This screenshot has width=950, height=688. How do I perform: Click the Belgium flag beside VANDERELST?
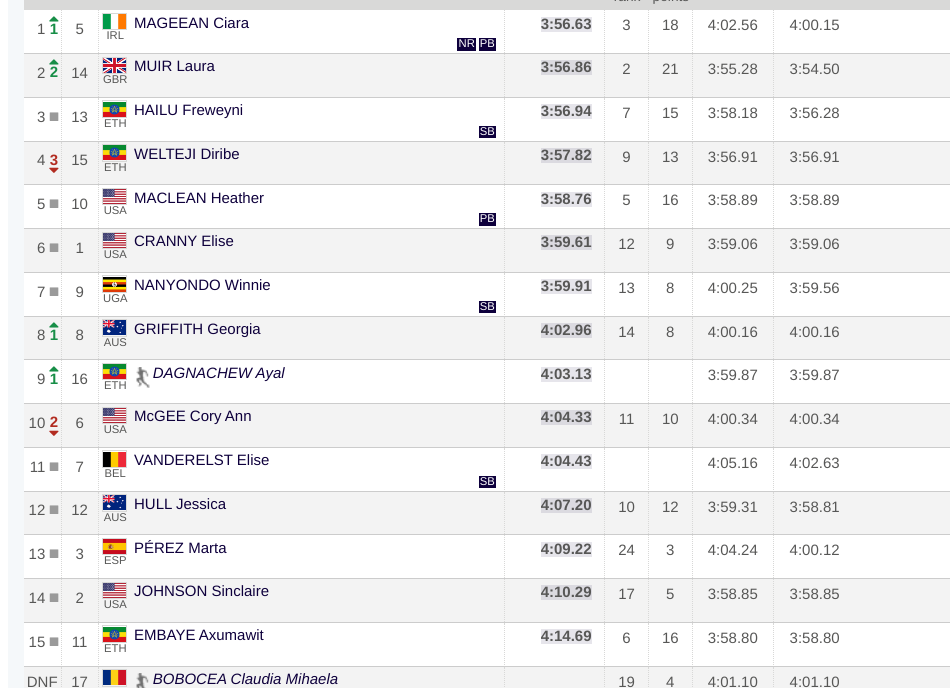coord(115,460)
